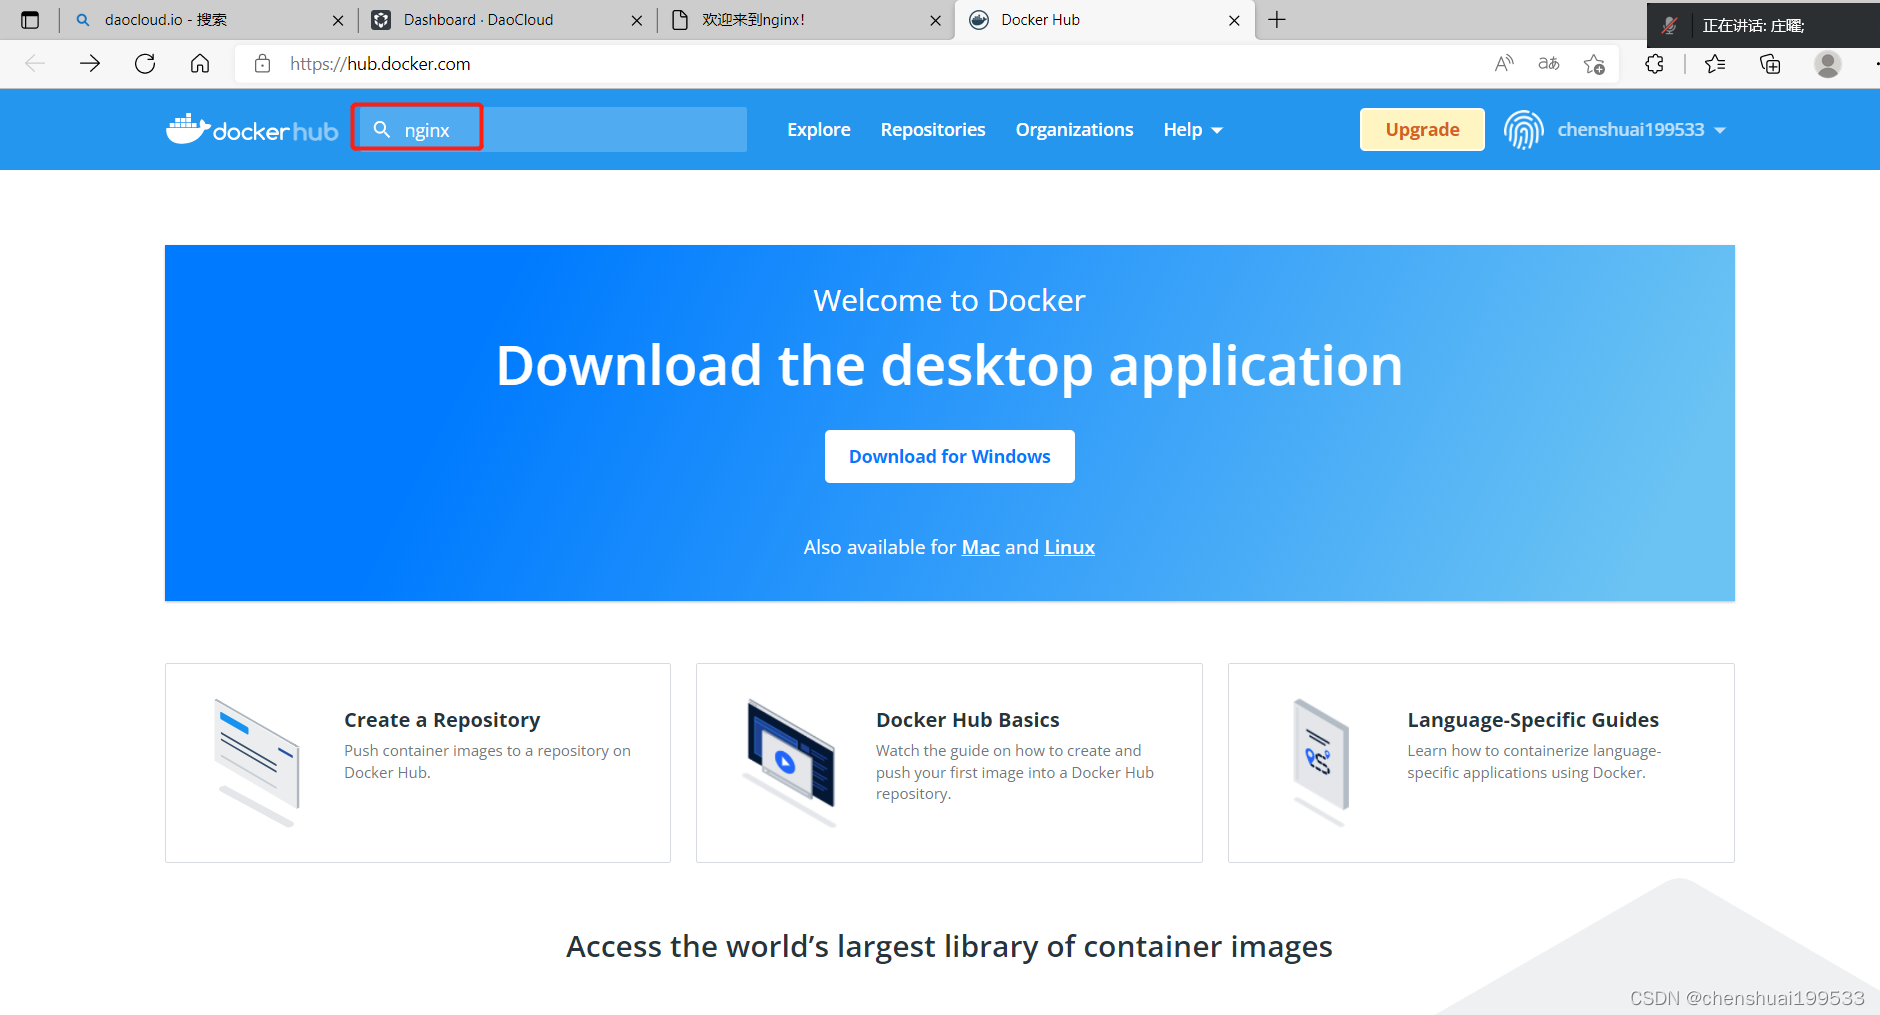Viewport: 1880px width, 1015px height.
Task: Click the browser home icon
Action: [x=200, y=64]
